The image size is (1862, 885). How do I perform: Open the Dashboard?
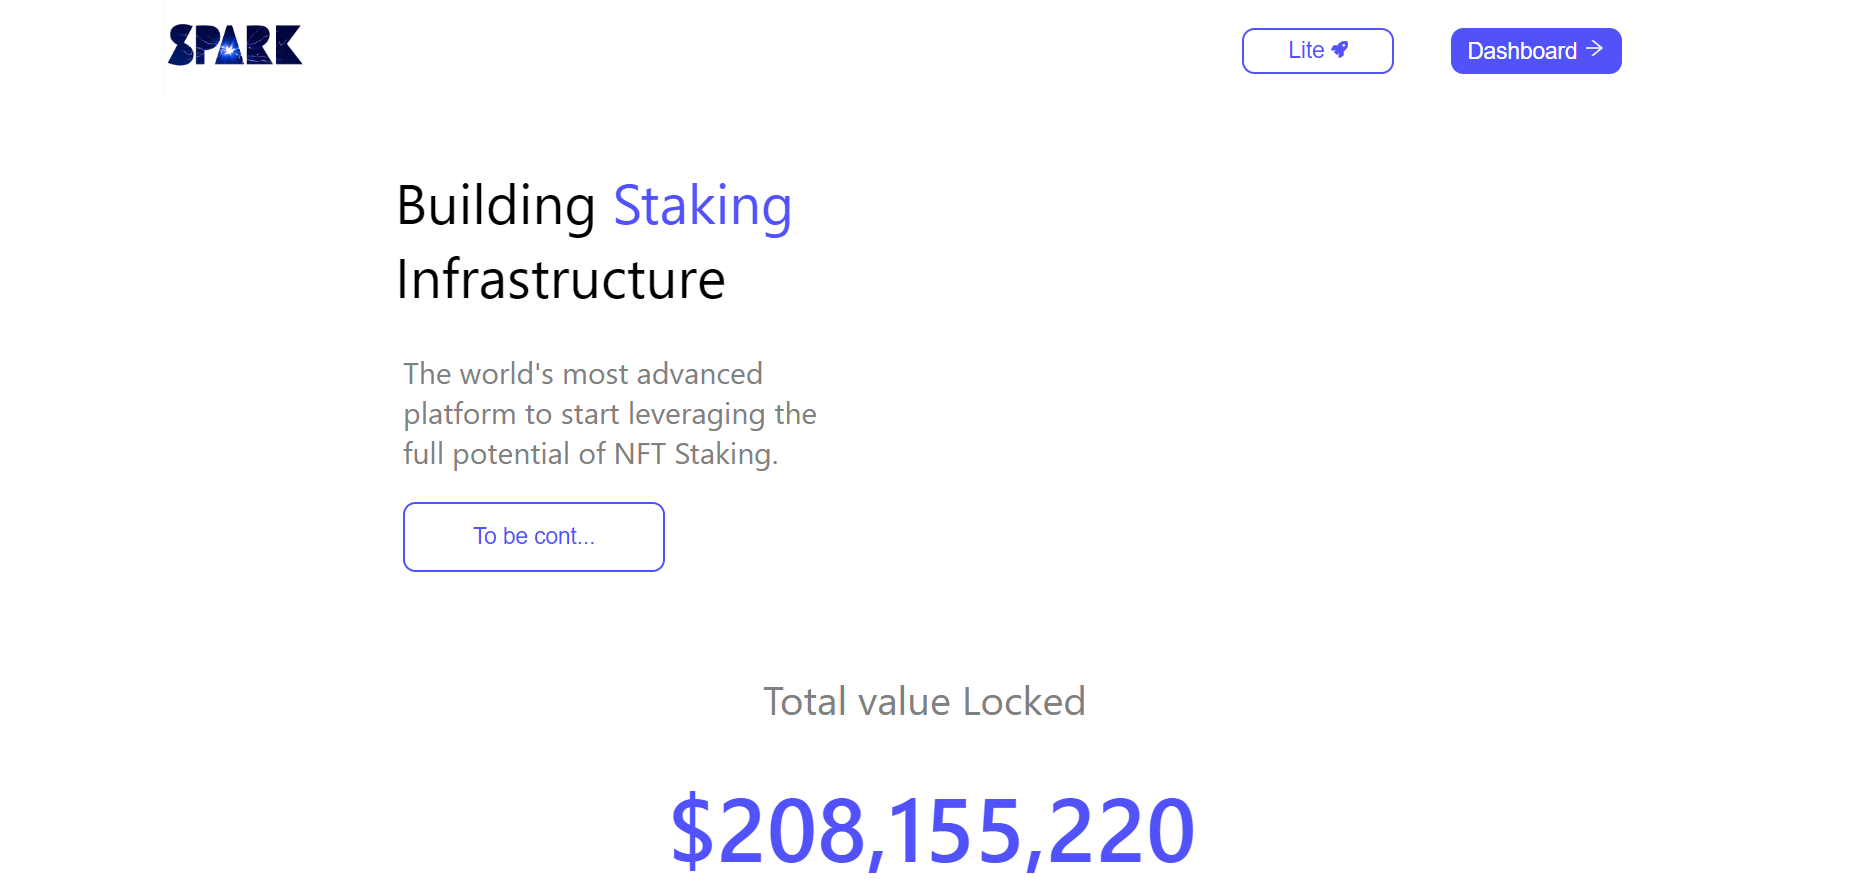click(x=1535, y=51)
